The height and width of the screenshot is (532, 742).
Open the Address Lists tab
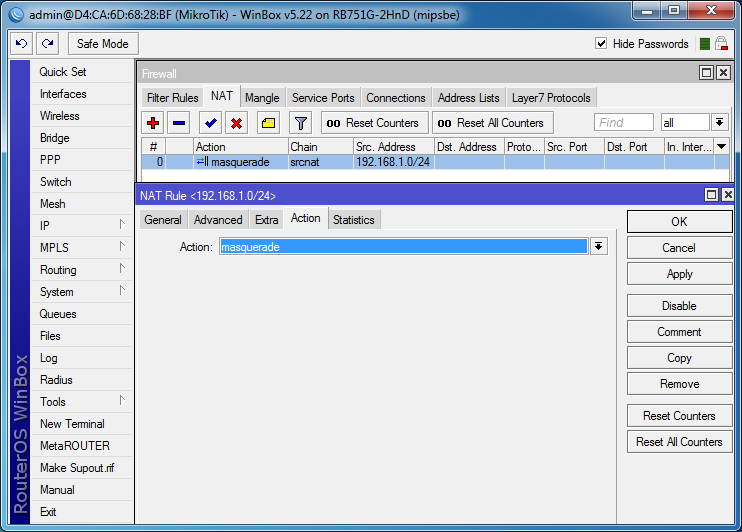point(468,98)
